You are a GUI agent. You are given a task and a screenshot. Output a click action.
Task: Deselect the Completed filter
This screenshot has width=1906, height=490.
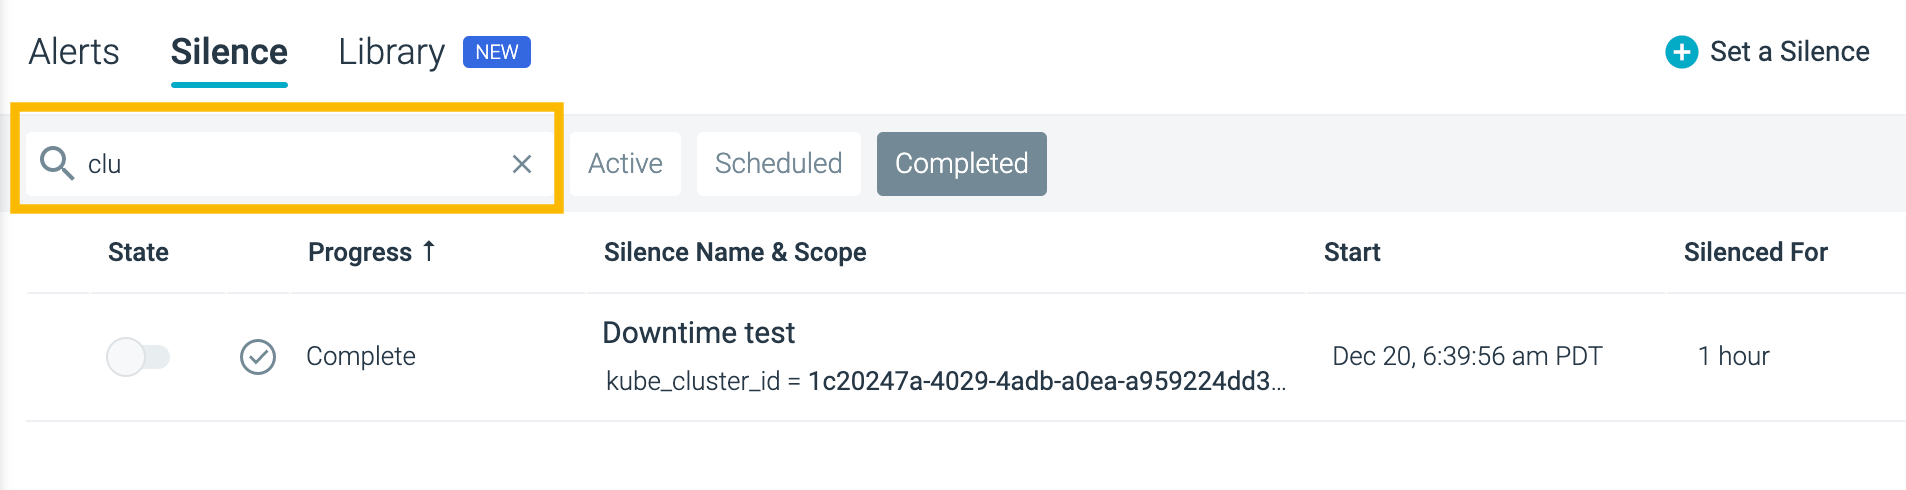click(962, 164)
